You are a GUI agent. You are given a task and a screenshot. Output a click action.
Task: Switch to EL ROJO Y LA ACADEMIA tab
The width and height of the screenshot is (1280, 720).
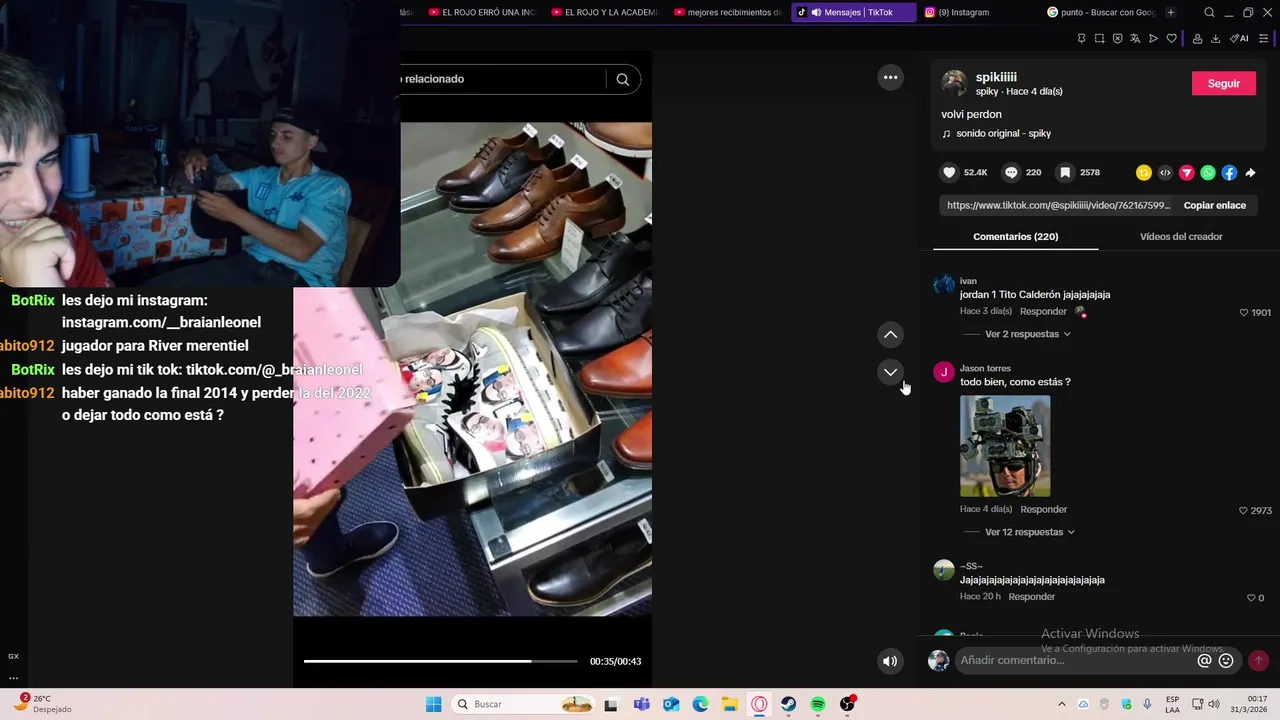(604, 12)
